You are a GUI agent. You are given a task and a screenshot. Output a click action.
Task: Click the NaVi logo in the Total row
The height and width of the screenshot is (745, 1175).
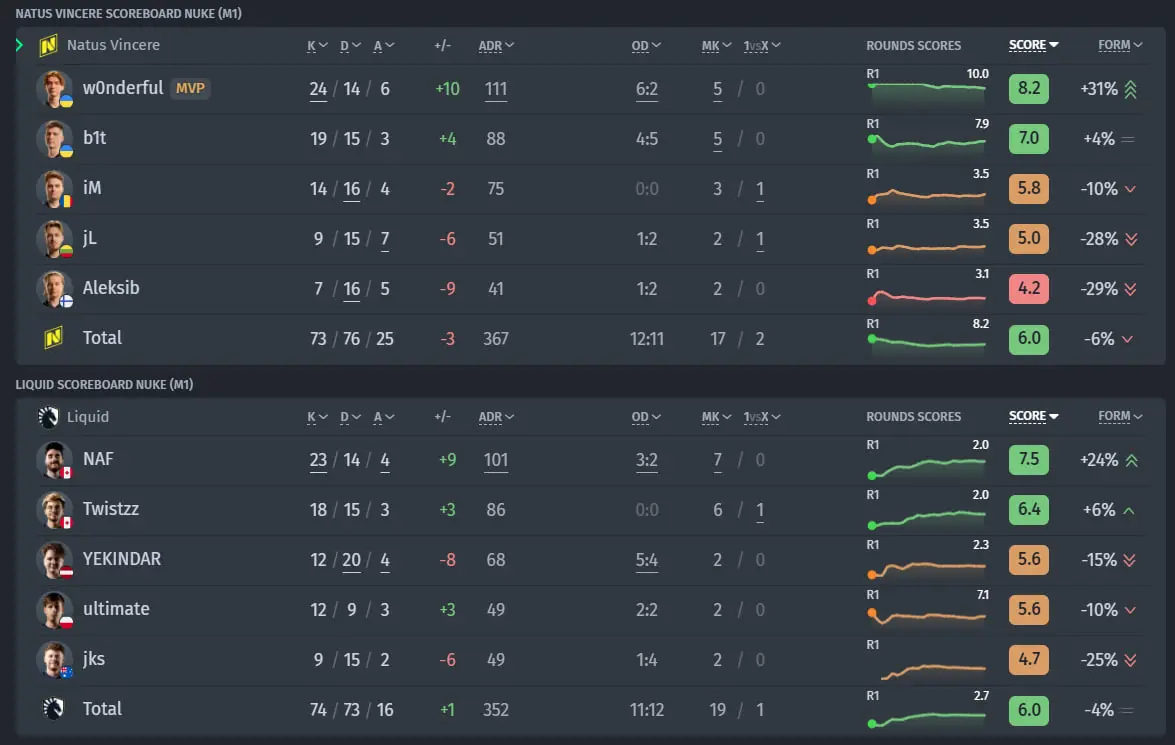point(53,338)
